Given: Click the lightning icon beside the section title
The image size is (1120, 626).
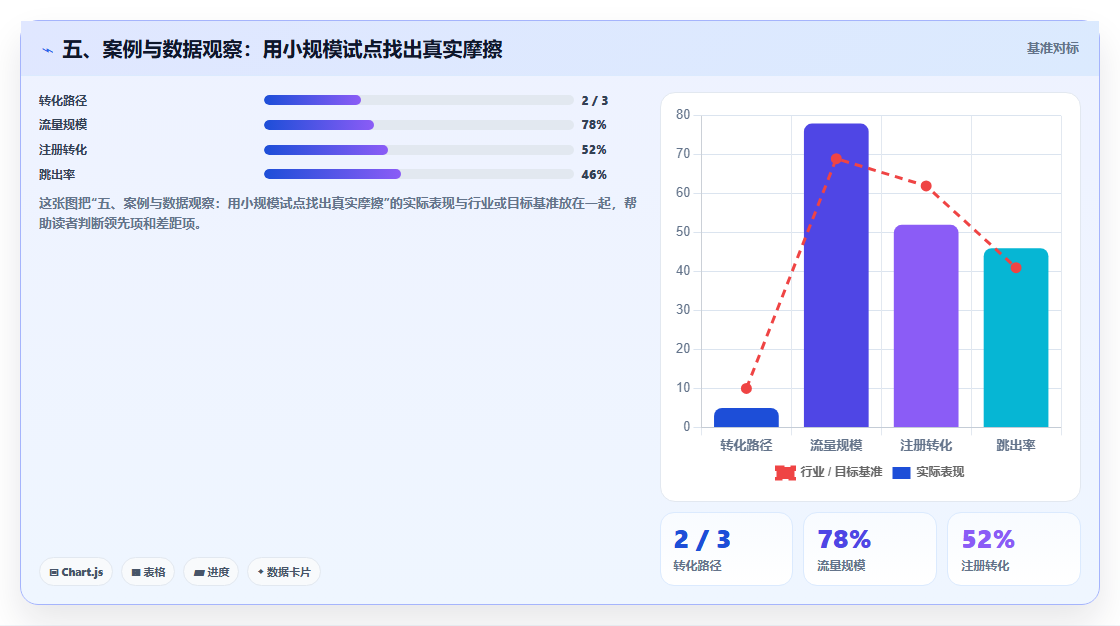Looking at the screenshot, I should (47, 50).
